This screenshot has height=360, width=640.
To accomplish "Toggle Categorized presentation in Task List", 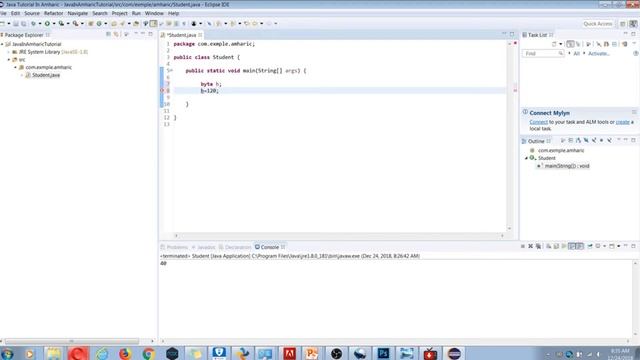I will tap(570, 44).
